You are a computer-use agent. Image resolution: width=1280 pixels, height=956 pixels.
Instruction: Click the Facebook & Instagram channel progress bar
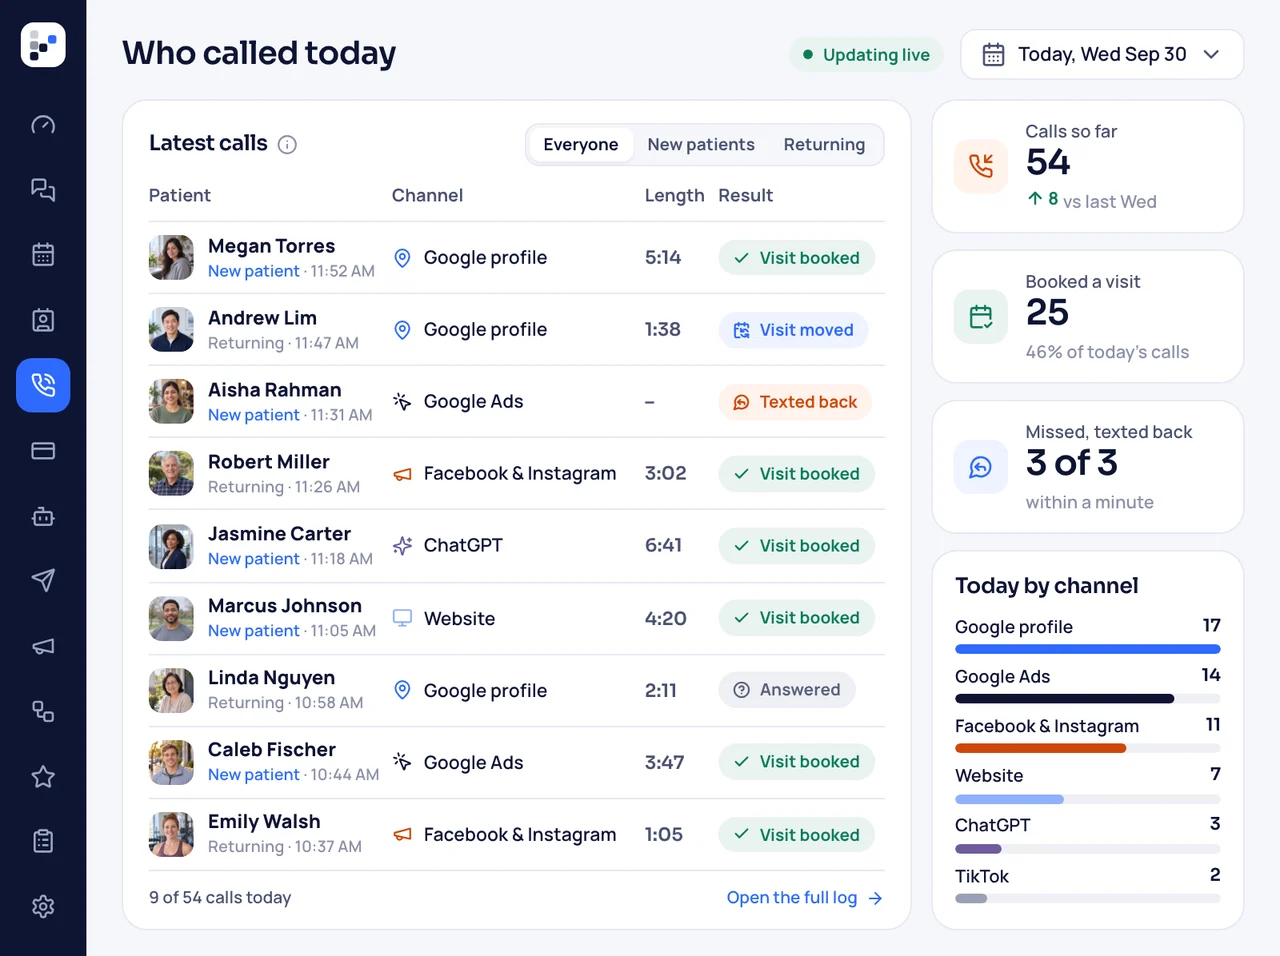(x=1088, y=748)
